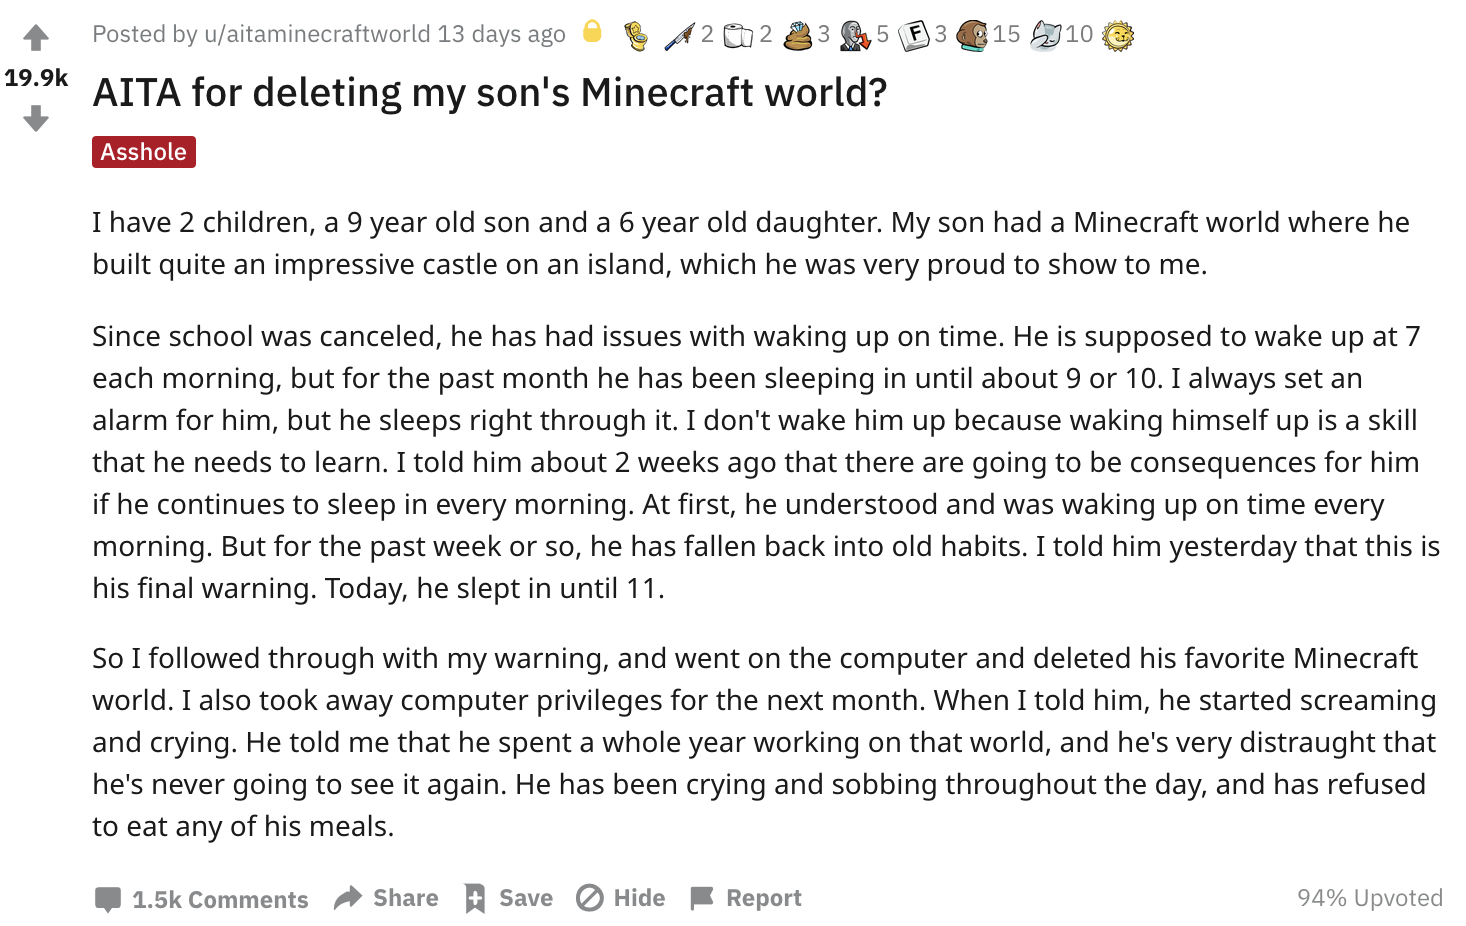The image size is (1466, 926).
Task: Click the red Asshole flair tag
Action: click(144, 152)
